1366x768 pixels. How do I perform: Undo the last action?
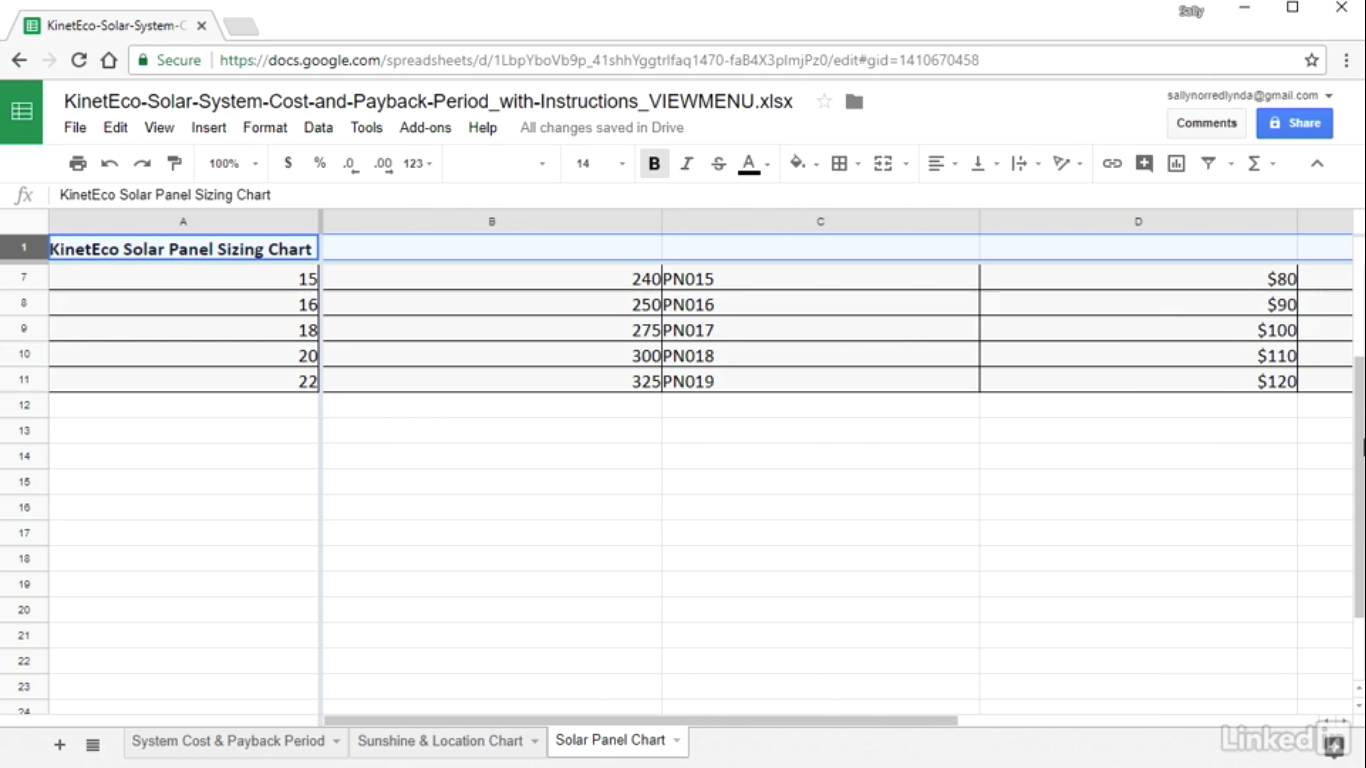110,163
